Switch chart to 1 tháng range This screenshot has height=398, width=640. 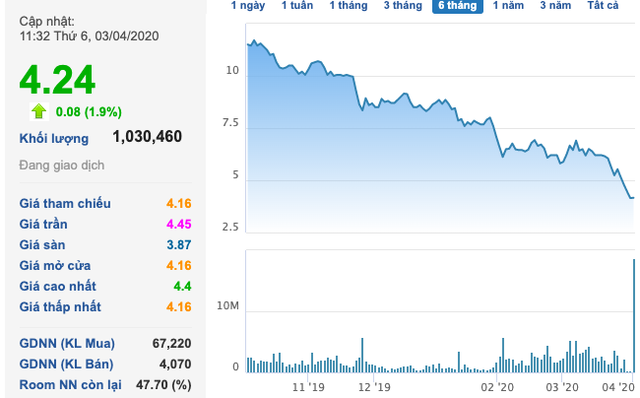[348, 6]
